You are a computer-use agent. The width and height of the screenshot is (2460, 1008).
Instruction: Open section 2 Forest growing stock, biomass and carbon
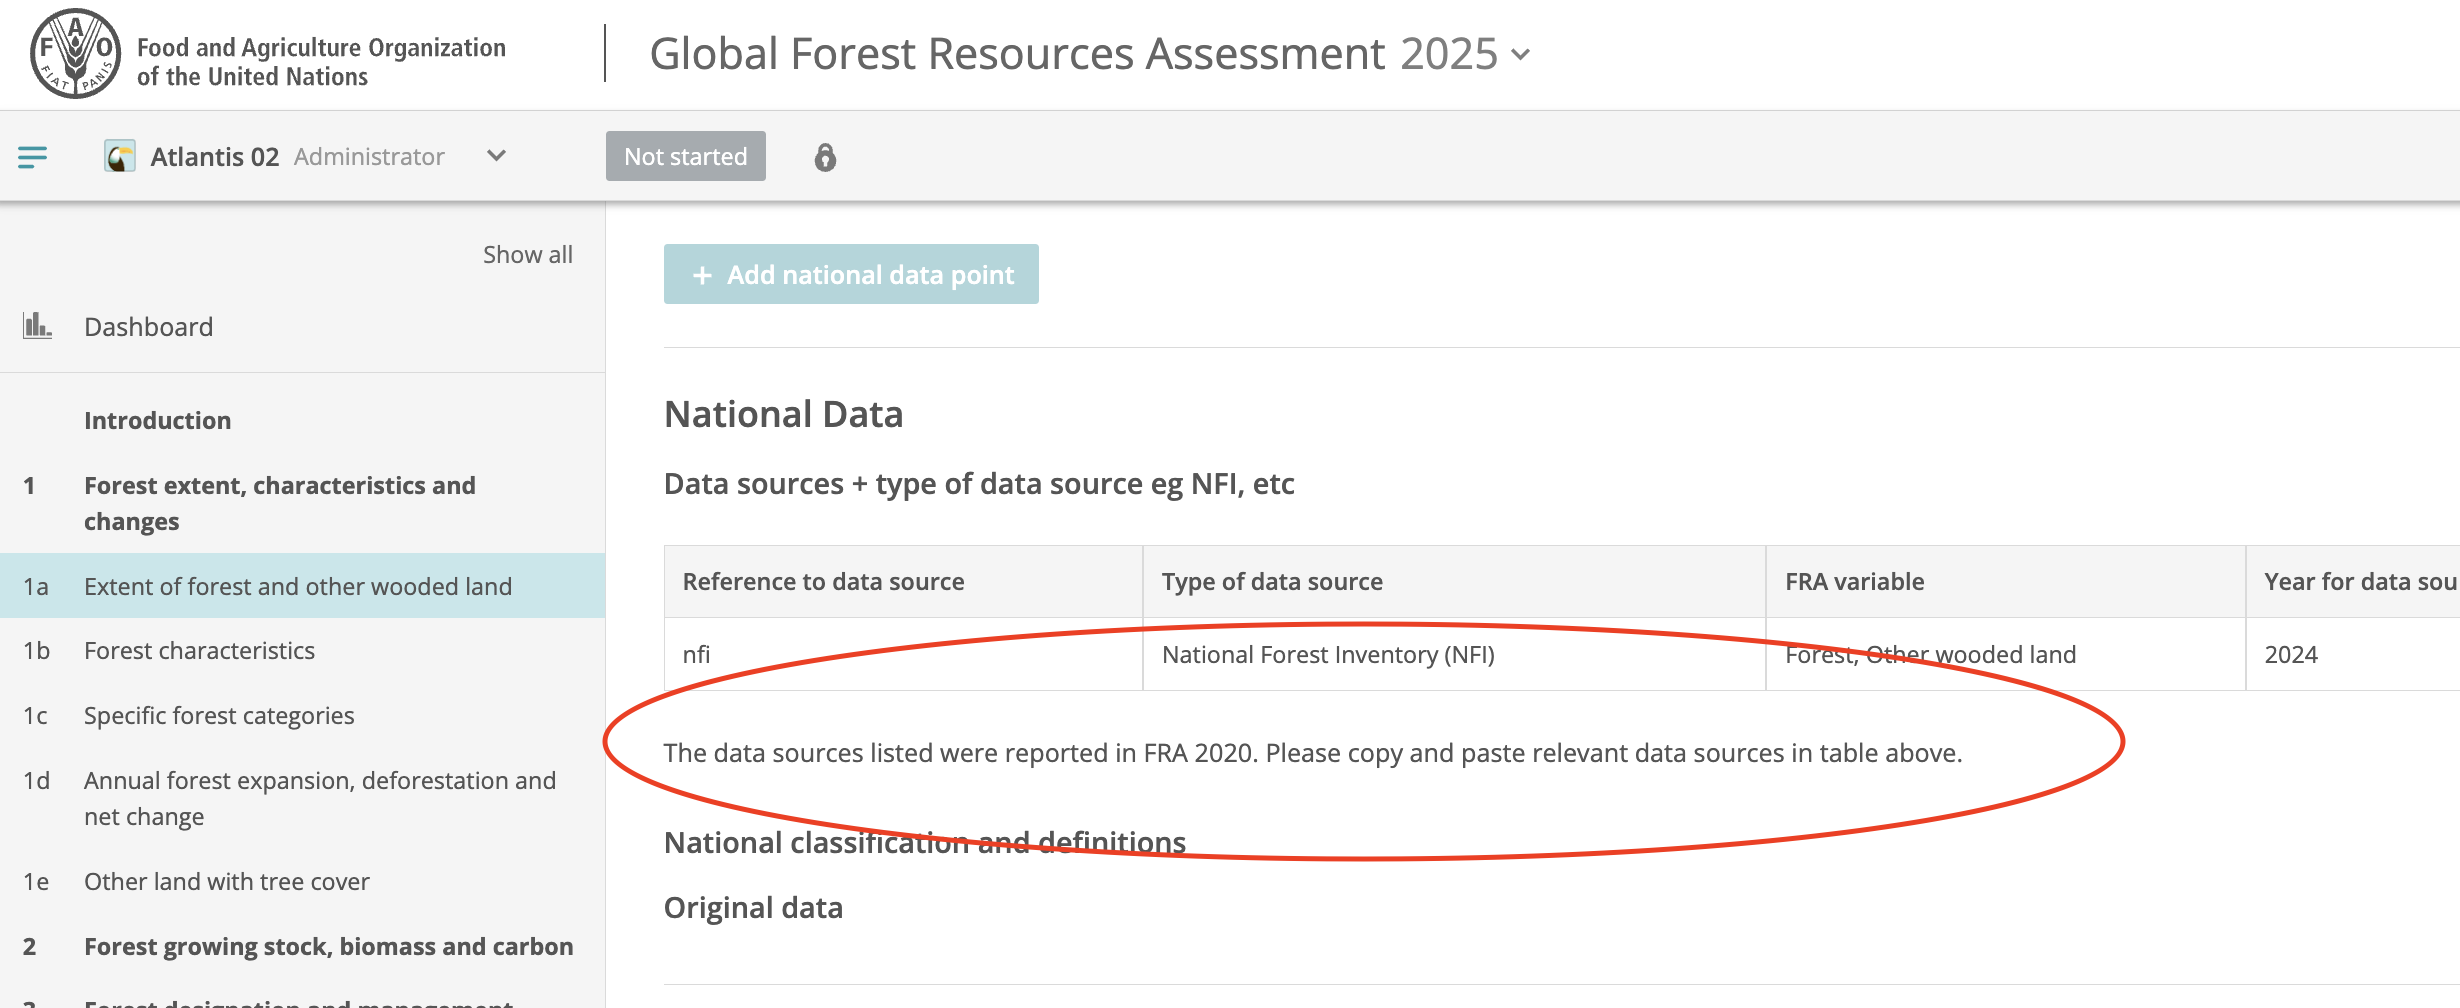tap(328, 946)
